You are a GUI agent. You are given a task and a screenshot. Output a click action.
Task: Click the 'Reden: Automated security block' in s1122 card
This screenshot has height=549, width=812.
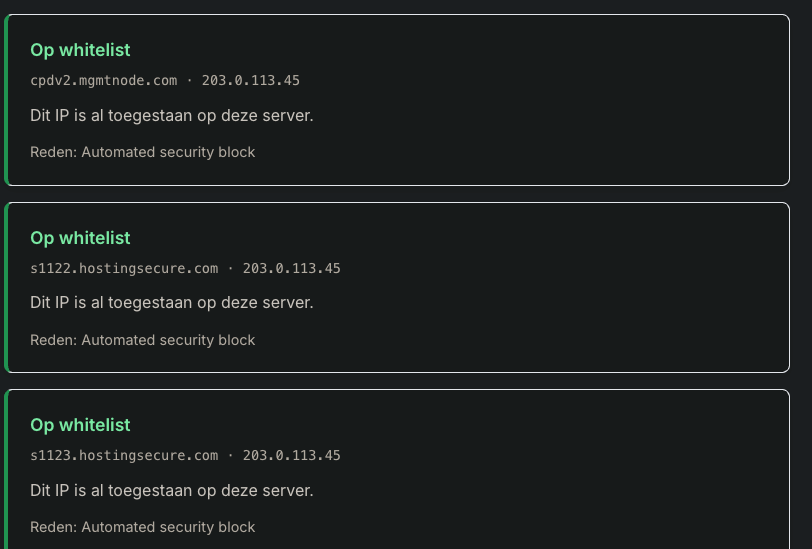point(142,340)
